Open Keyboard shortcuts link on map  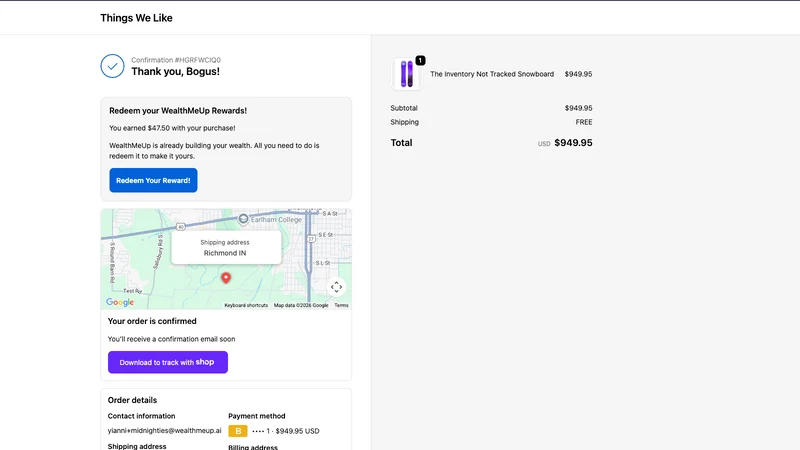[246, 305]
